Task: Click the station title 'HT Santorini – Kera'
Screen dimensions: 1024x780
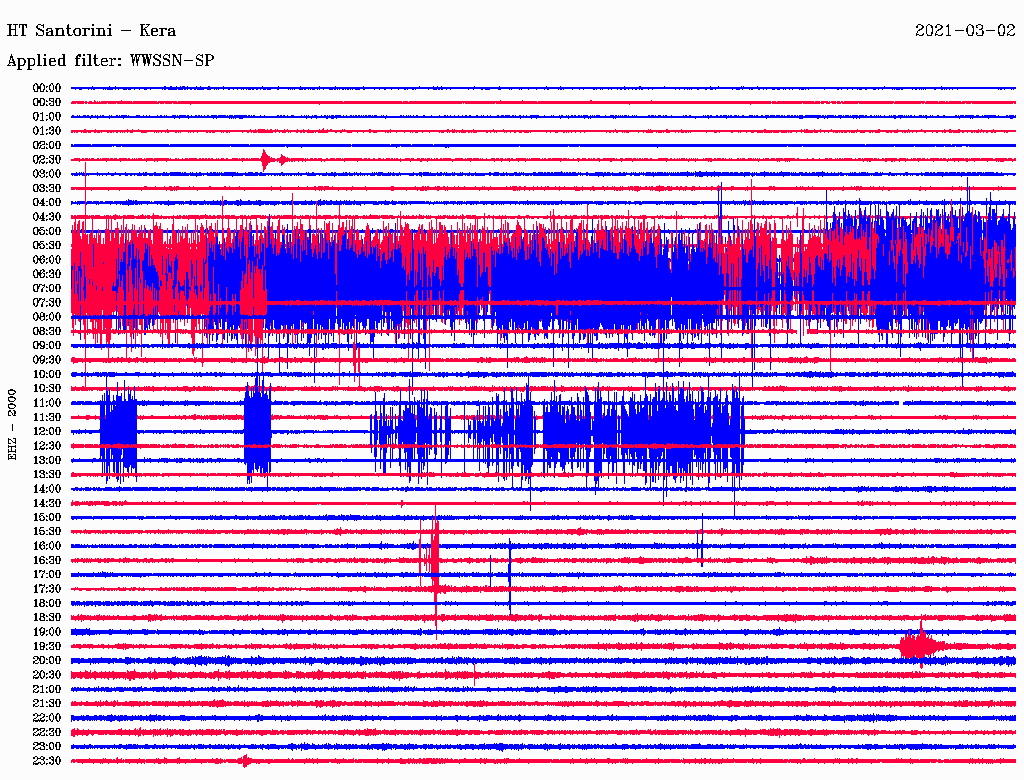Action: click(91, 31)
